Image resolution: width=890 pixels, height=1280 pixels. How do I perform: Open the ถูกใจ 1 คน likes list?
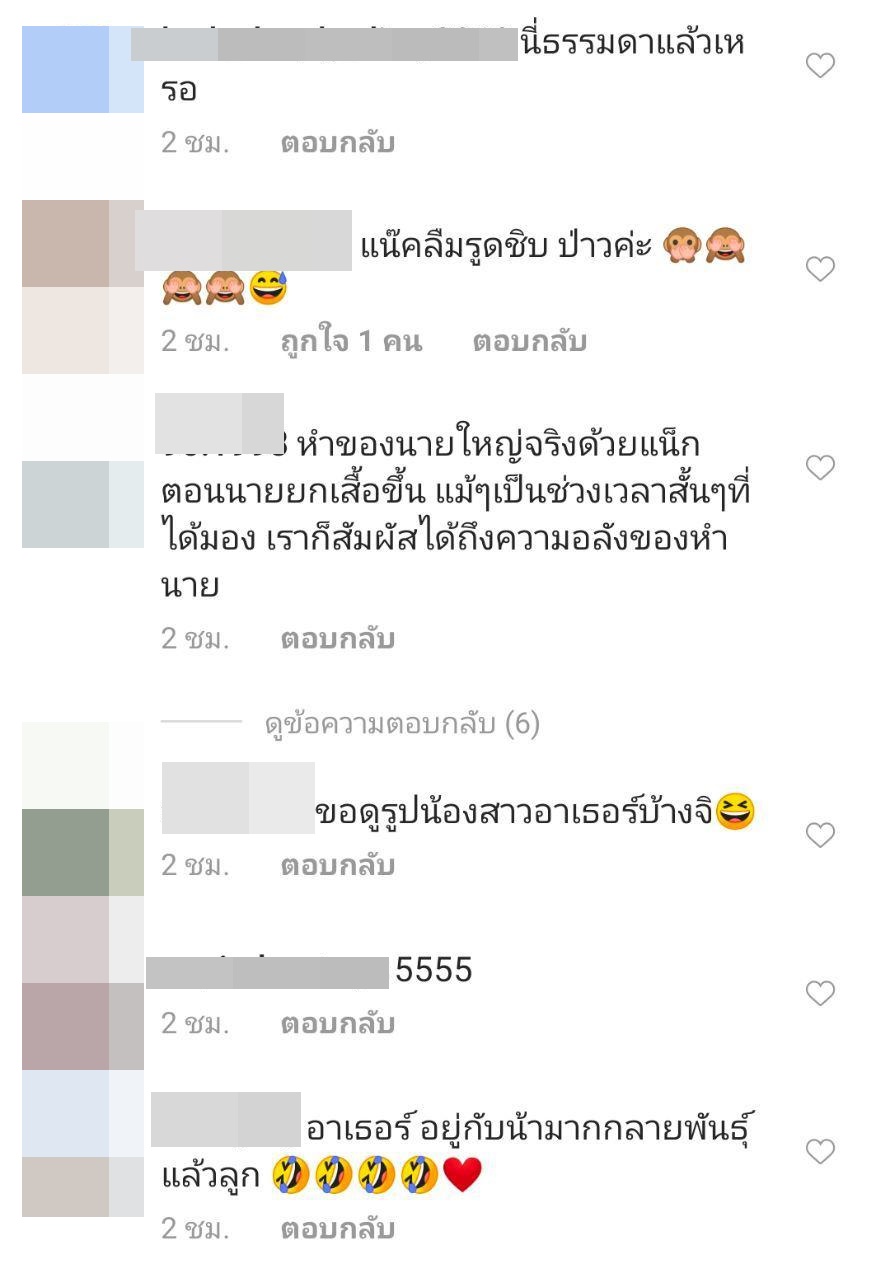[x=351, y=342]
